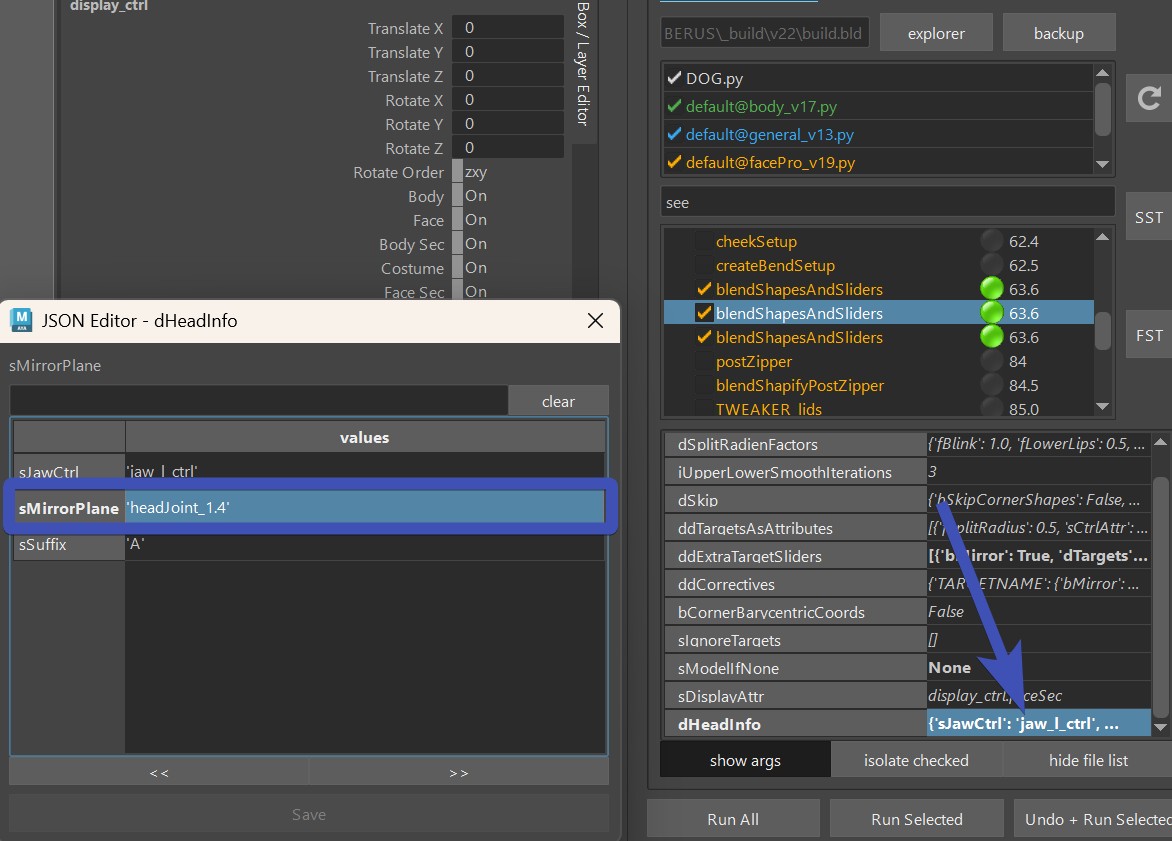Click the hide file list tab
This screenshot has width=1172, height=841.
(1088, 760)
